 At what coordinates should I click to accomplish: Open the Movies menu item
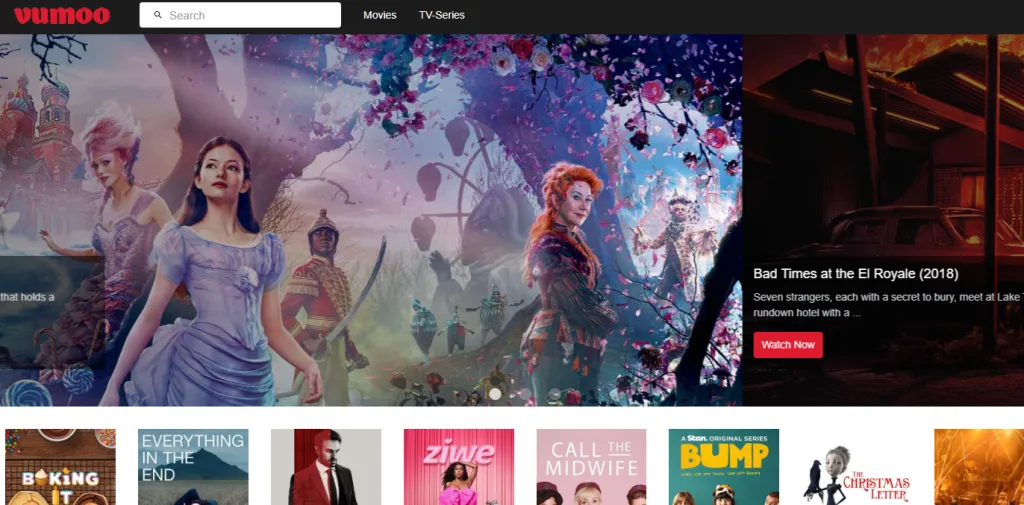[379, 15]
